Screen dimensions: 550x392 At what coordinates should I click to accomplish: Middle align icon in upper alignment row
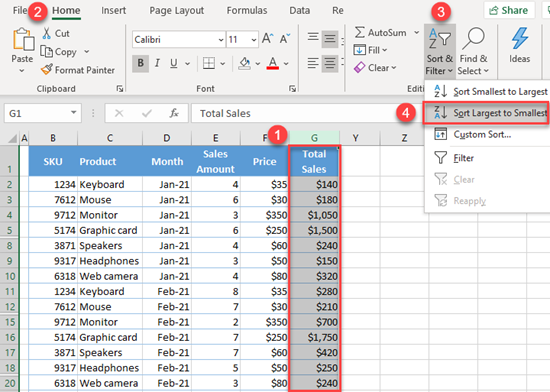329,38
